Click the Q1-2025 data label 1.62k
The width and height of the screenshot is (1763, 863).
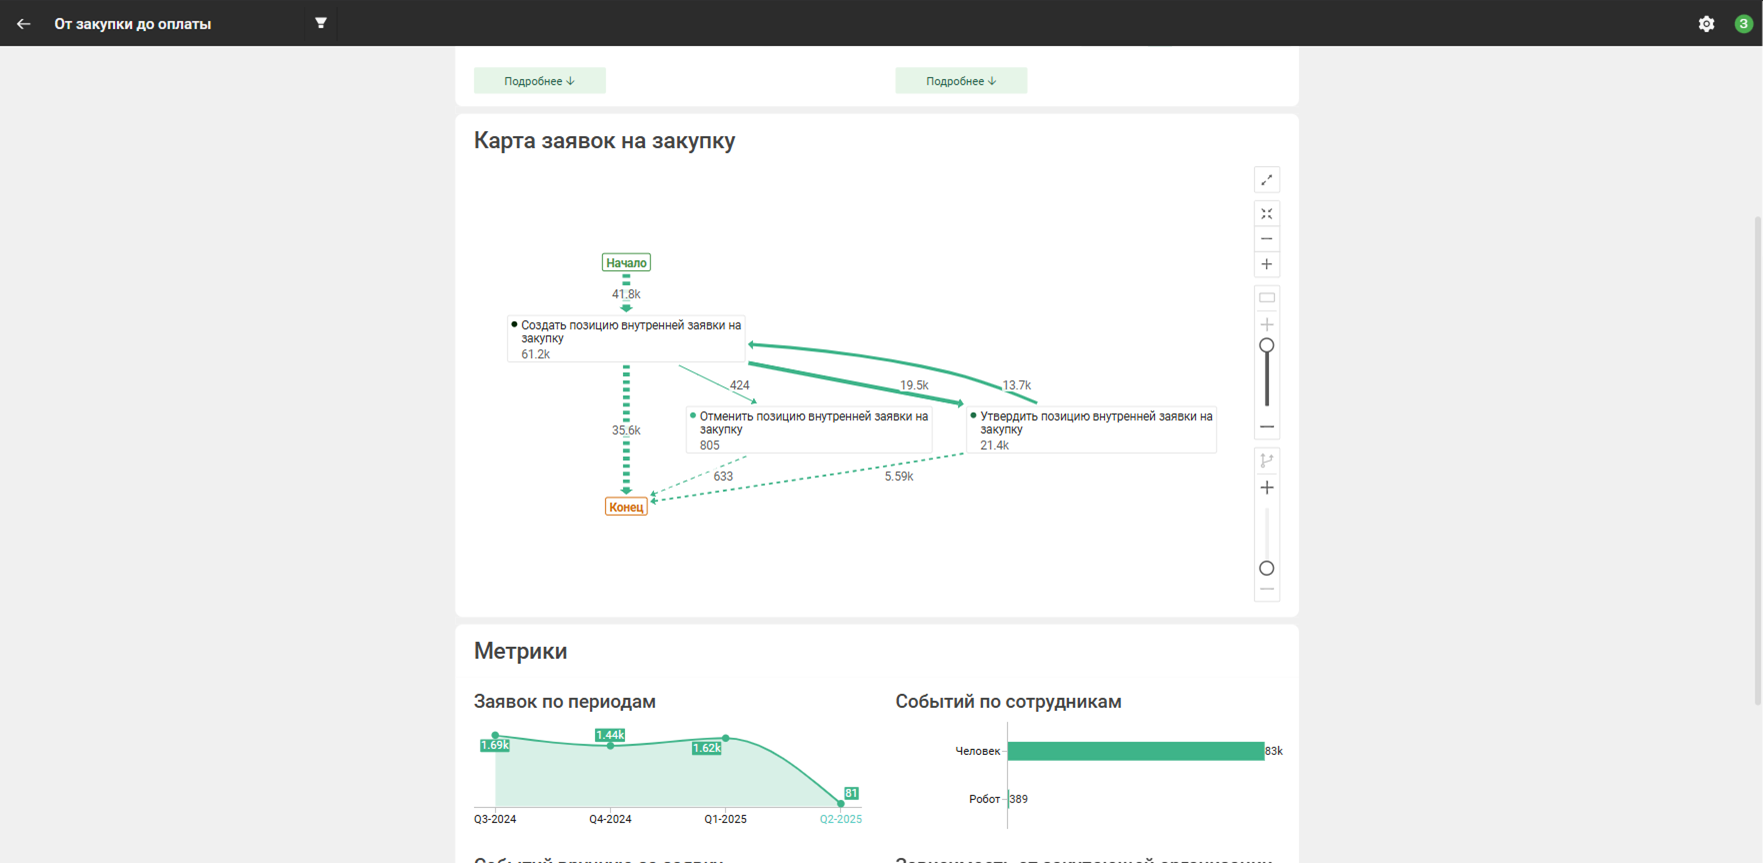coord(707,748)
